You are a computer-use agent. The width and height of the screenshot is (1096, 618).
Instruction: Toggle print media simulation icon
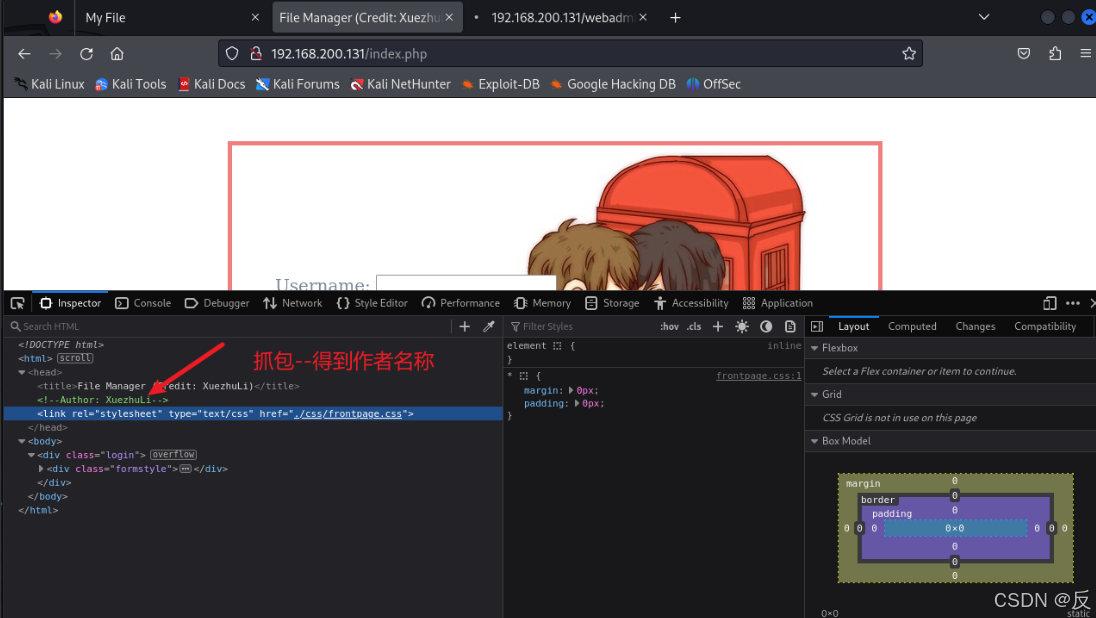pyautogui.click(x=790, y=326)
